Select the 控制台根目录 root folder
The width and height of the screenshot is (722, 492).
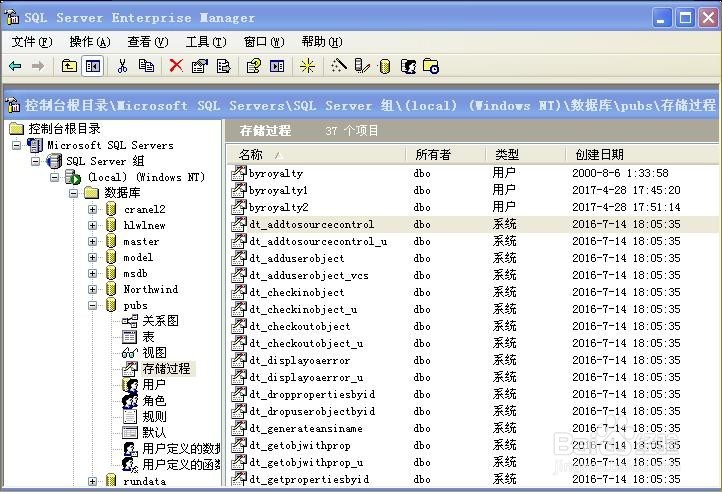(64, 129)
